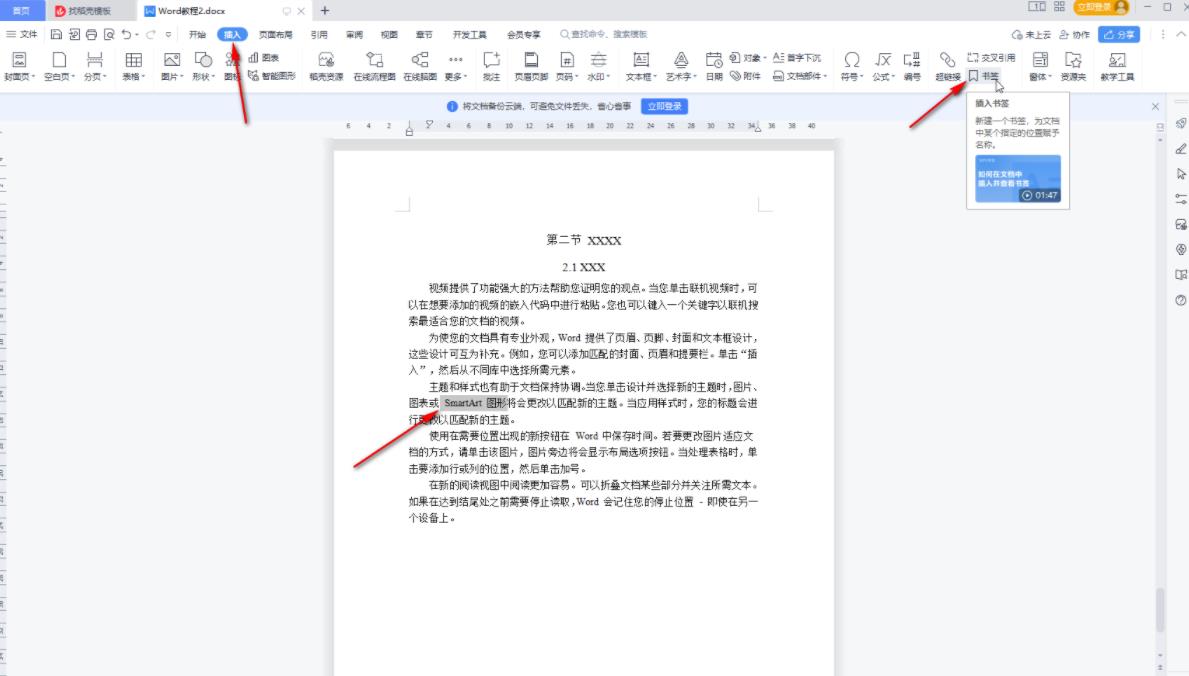Insert a table using the 表格 icon

133,62
